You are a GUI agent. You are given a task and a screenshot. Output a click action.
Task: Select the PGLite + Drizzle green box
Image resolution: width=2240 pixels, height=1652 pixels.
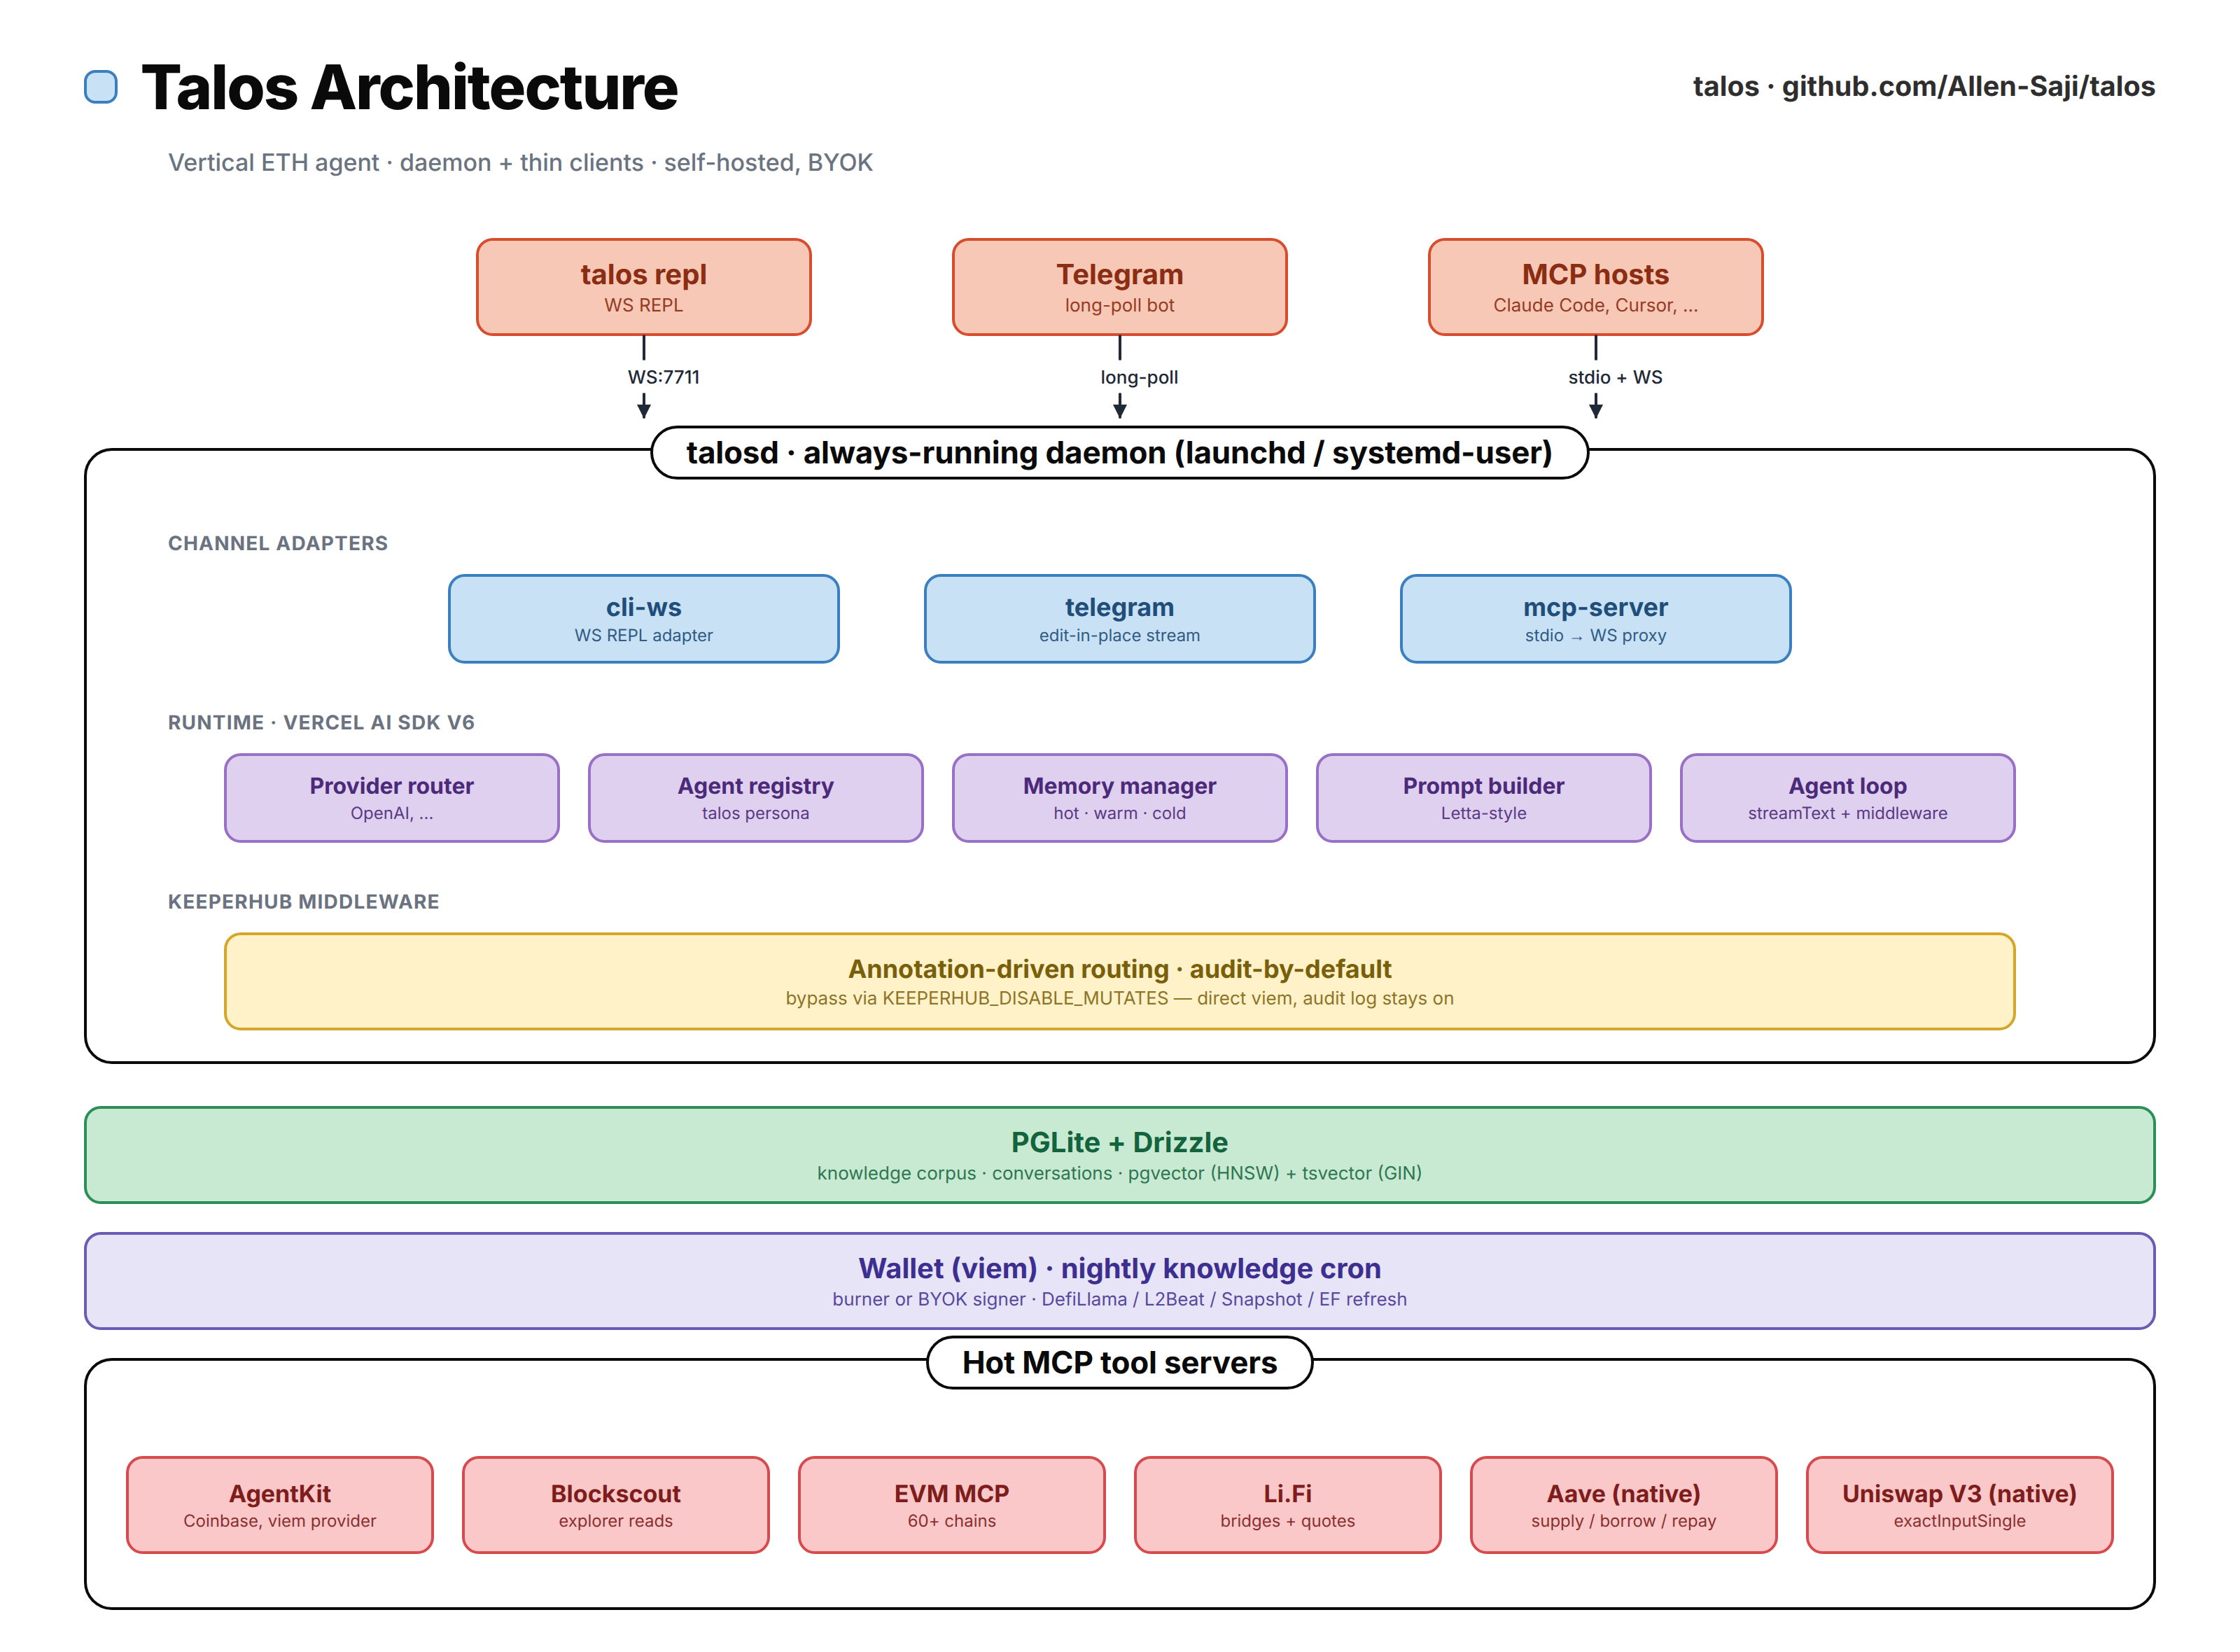click(x=1119, y=1155)
